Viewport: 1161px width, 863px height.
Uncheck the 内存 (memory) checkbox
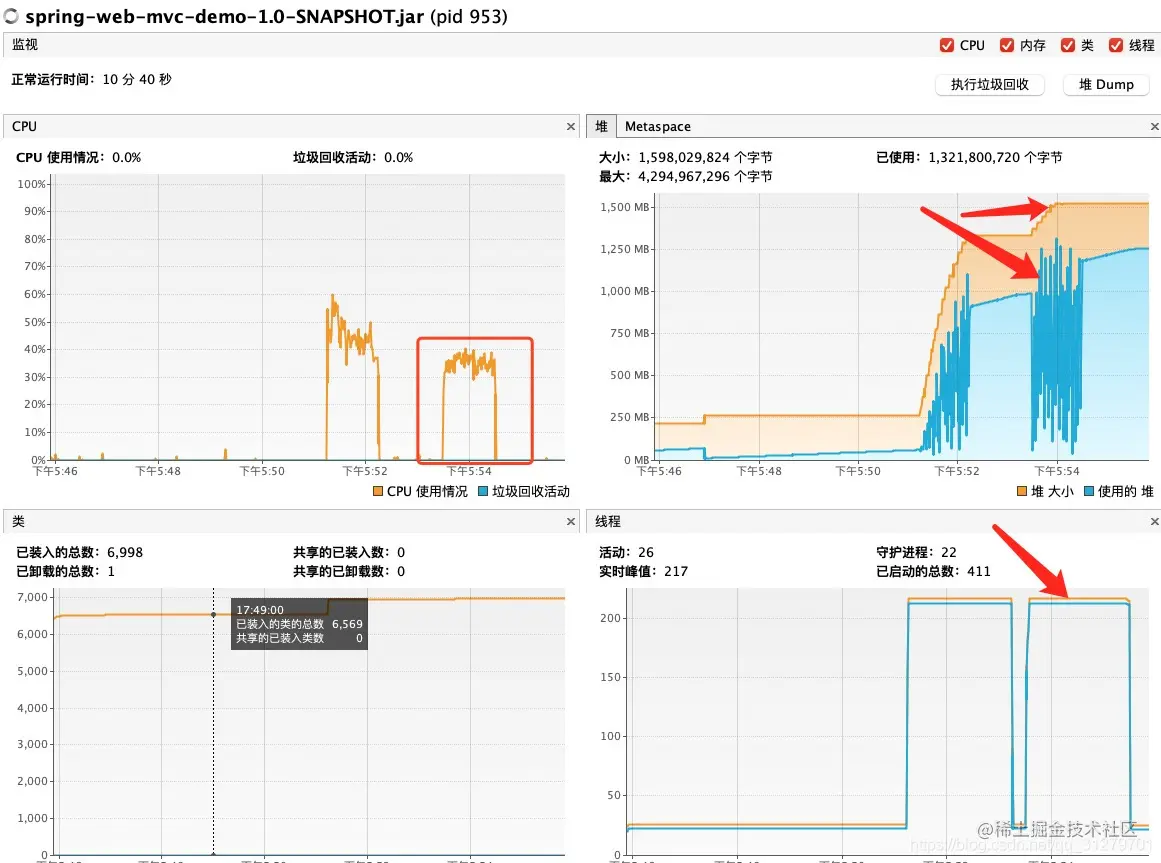coord(1006,45)
